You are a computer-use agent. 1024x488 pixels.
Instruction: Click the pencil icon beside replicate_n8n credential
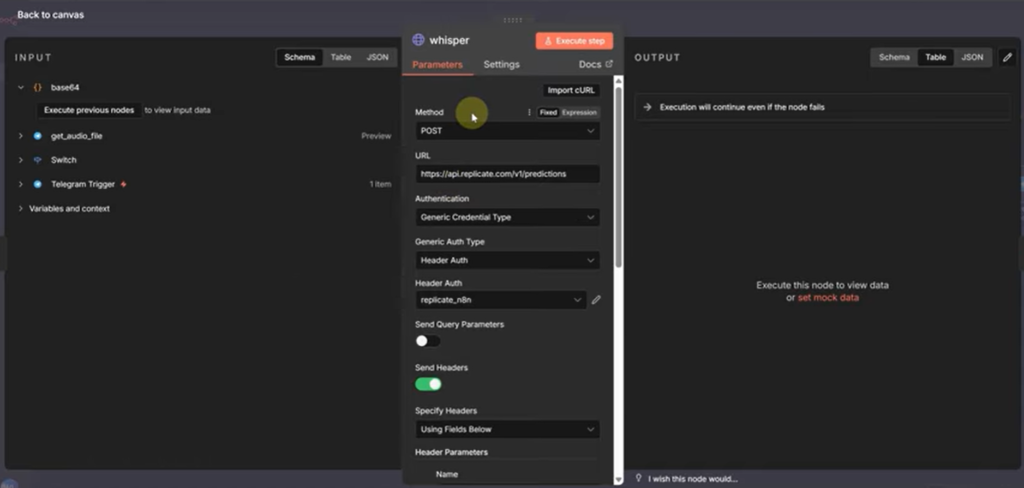[x=597, y=300]
